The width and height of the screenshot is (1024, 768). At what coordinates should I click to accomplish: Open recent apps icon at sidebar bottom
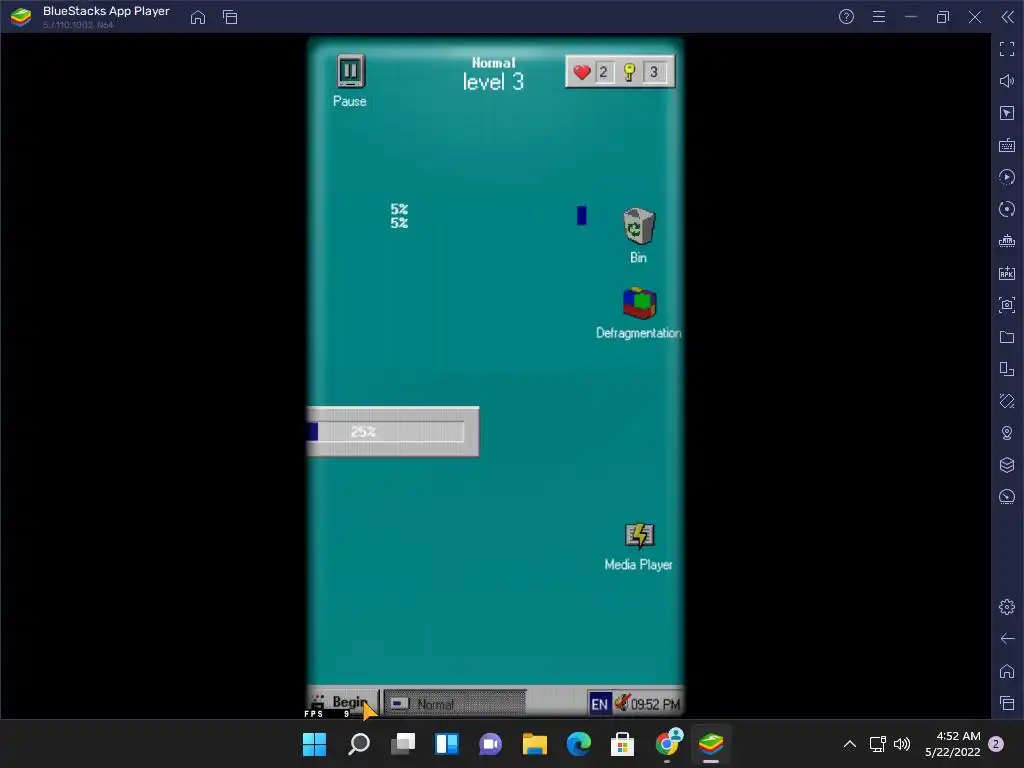click(x=1007, y=703)
